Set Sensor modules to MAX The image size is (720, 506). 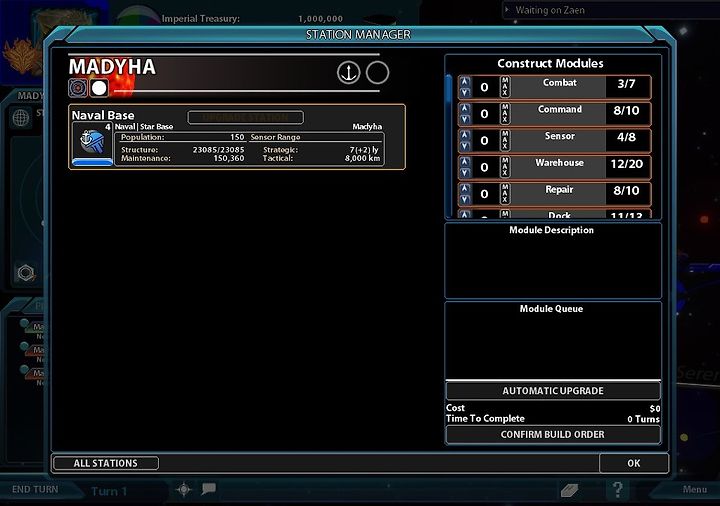point(505,140)
